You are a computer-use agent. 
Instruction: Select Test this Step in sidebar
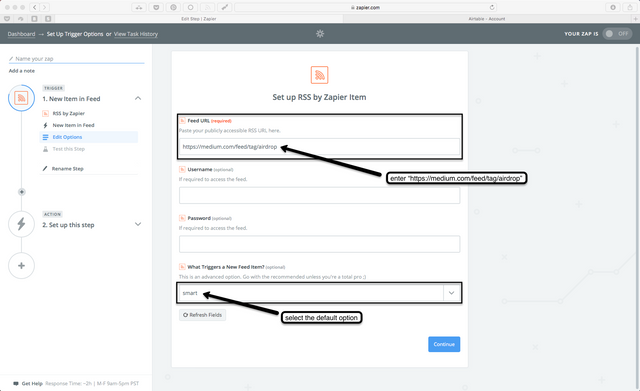69,149
